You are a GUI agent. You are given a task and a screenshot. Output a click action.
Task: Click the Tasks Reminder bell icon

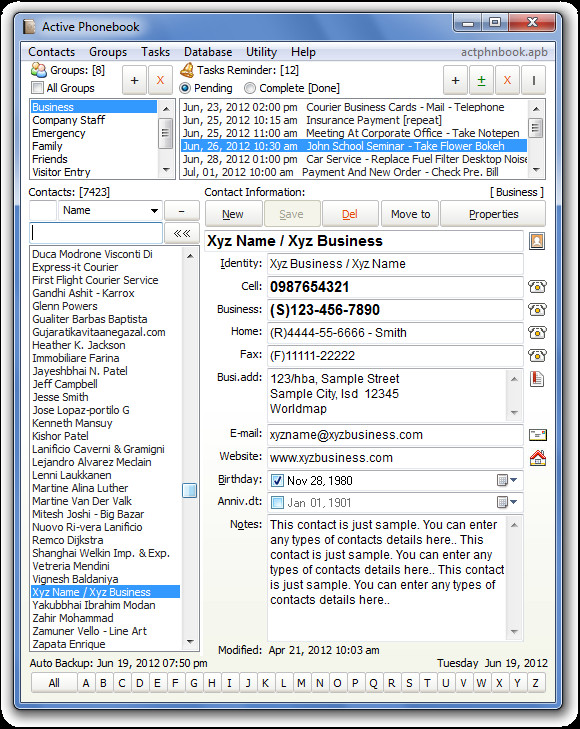187,70
